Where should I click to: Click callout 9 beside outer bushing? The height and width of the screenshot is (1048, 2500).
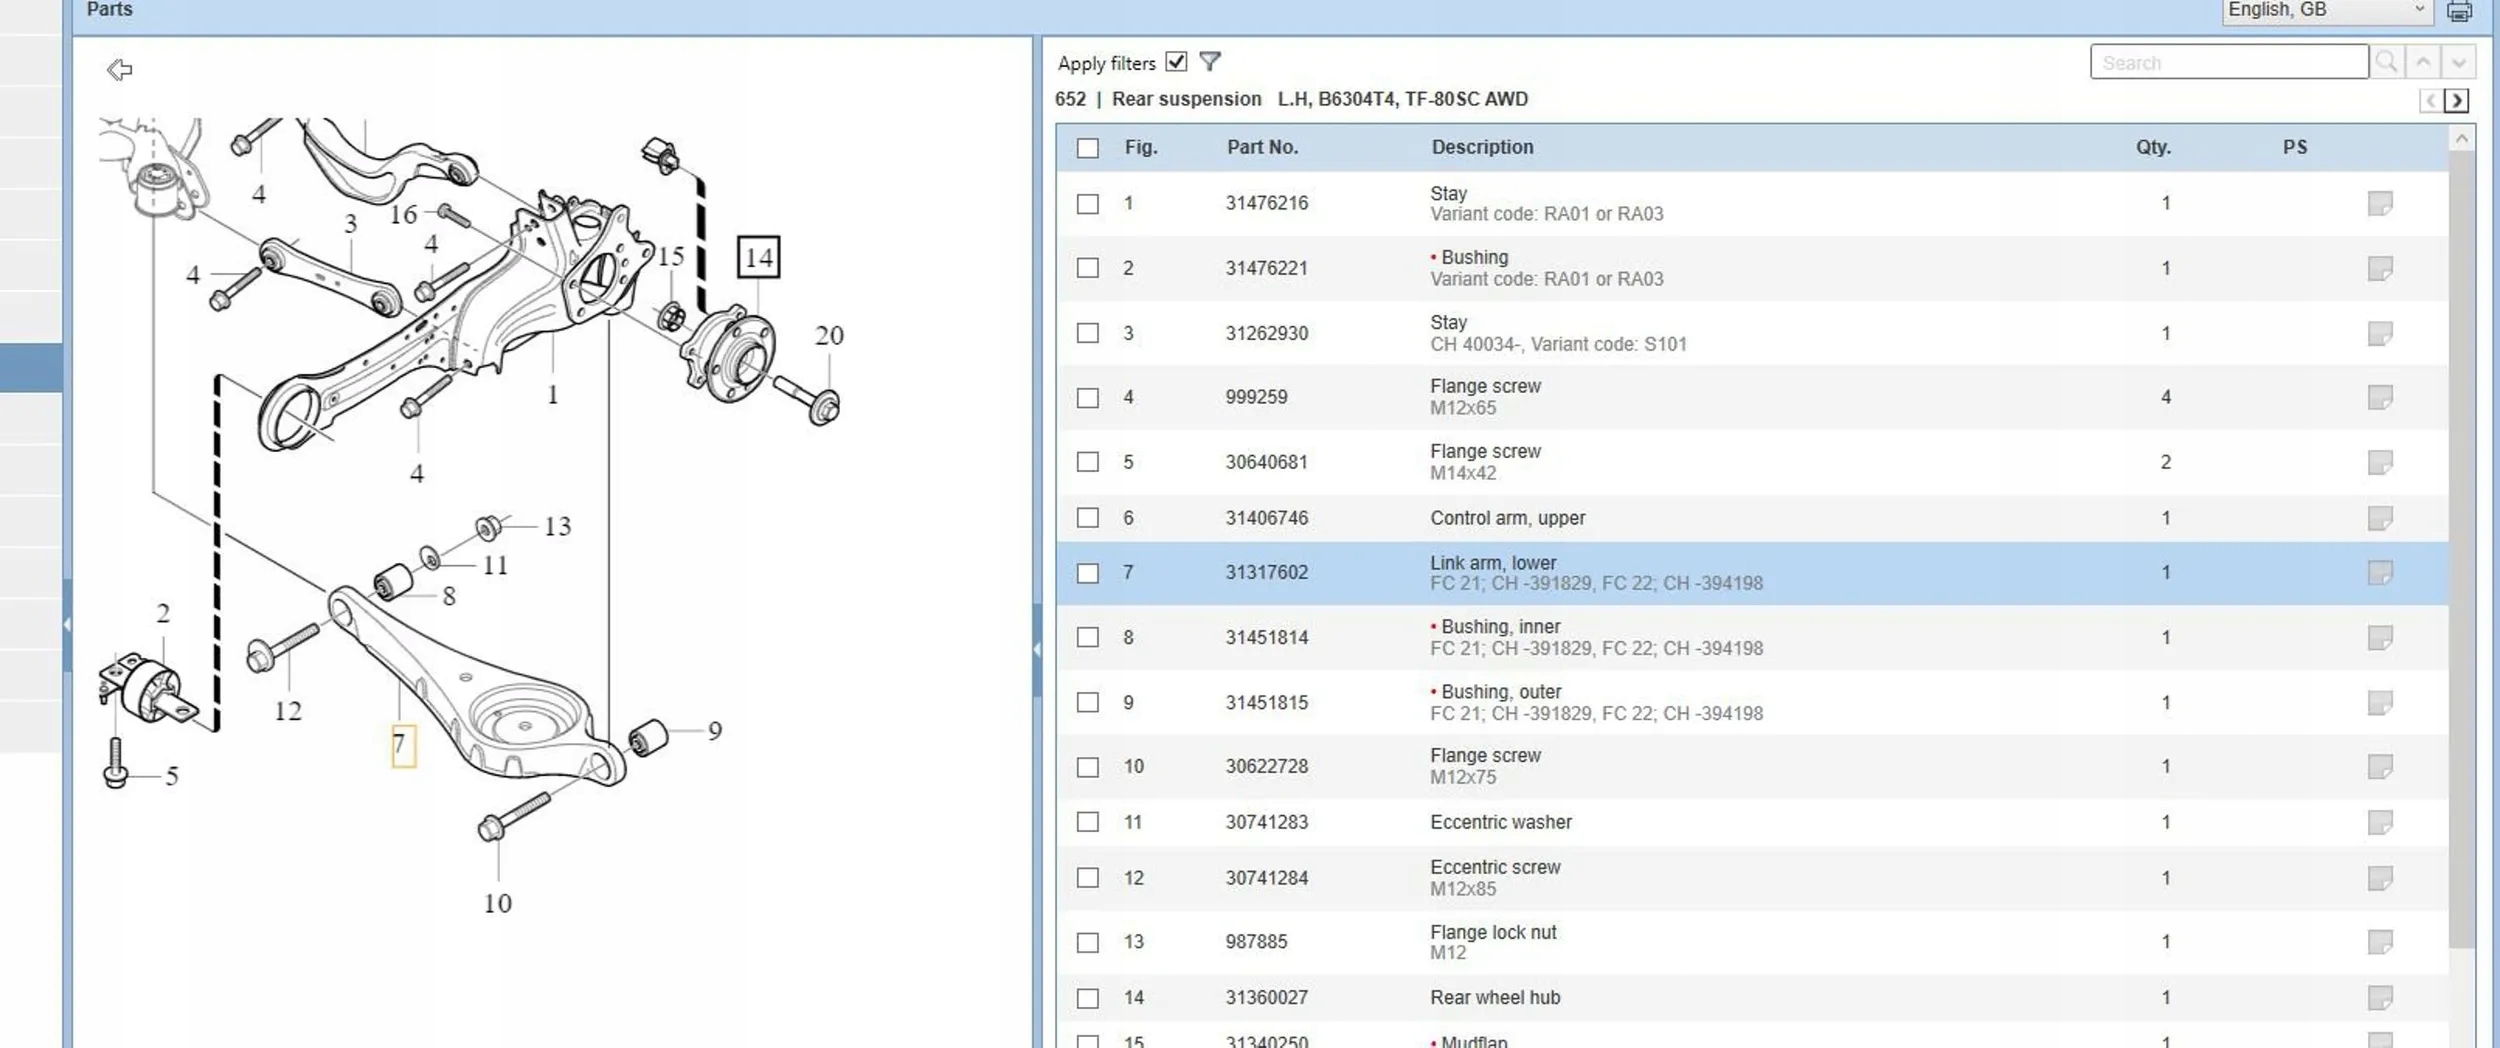click(x=715, y=731)
